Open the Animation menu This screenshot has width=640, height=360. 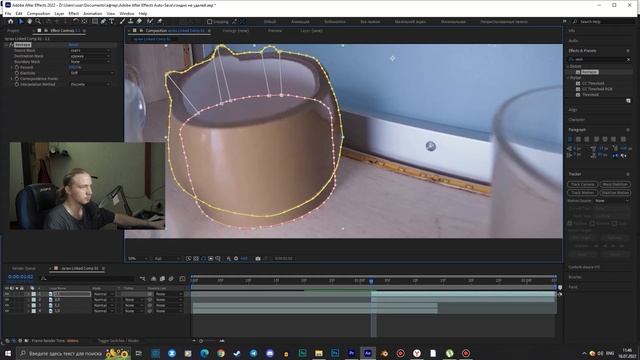click(x=93, y=13)
